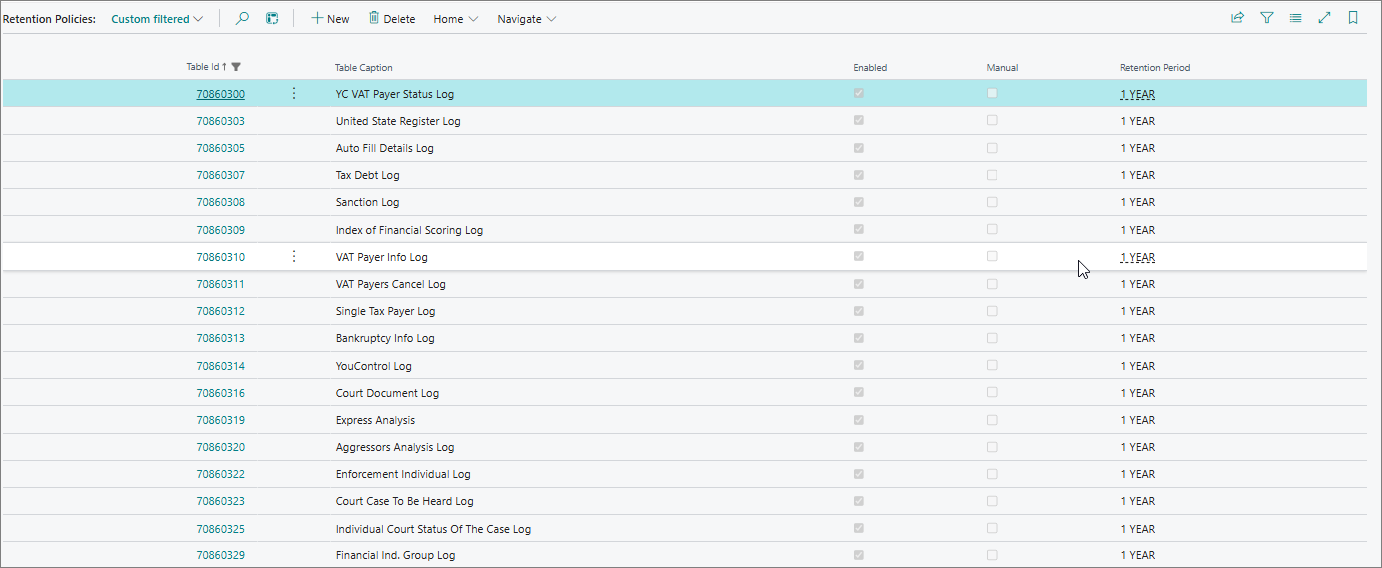Open Table Id link 70860300

coord(220,94)
